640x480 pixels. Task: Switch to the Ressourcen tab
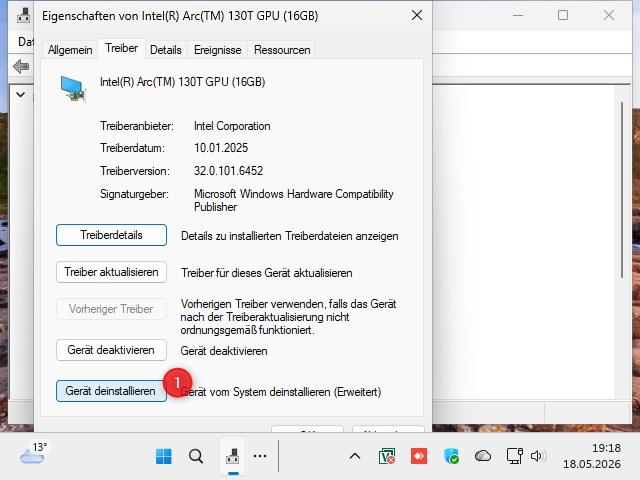tap(282, 50)
